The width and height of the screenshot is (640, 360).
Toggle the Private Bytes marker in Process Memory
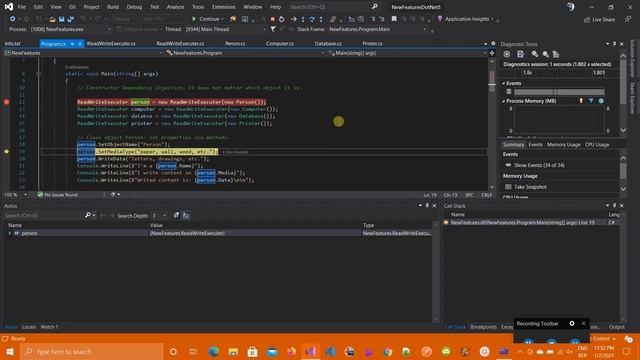(601, 100)
